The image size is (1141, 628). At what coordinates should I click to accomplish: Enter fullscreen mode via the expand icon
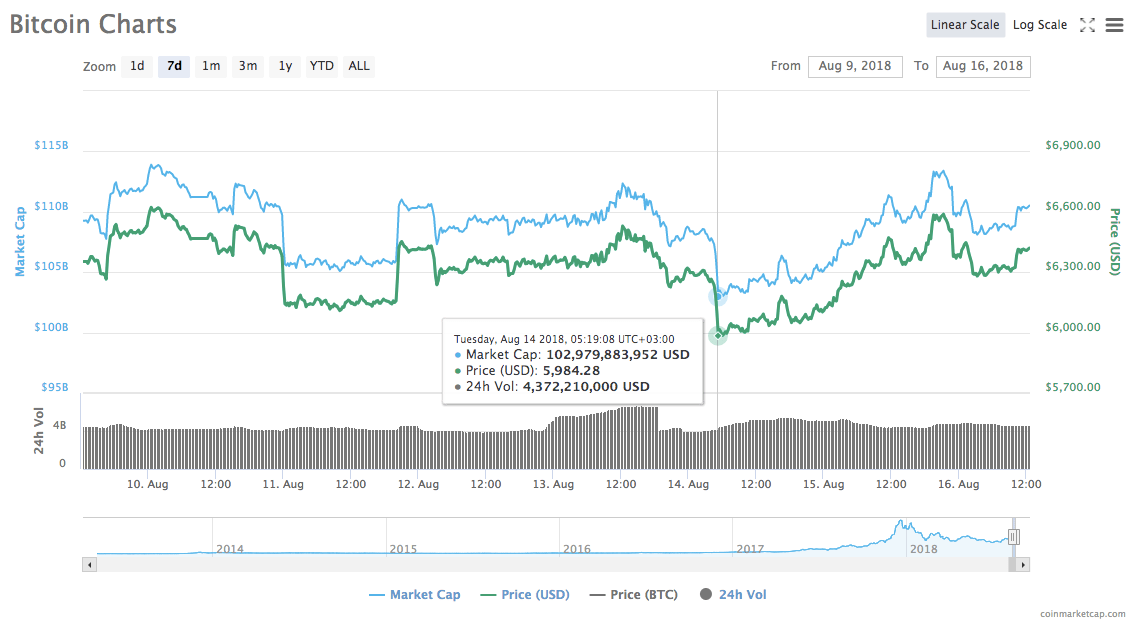pos(1088,25)
